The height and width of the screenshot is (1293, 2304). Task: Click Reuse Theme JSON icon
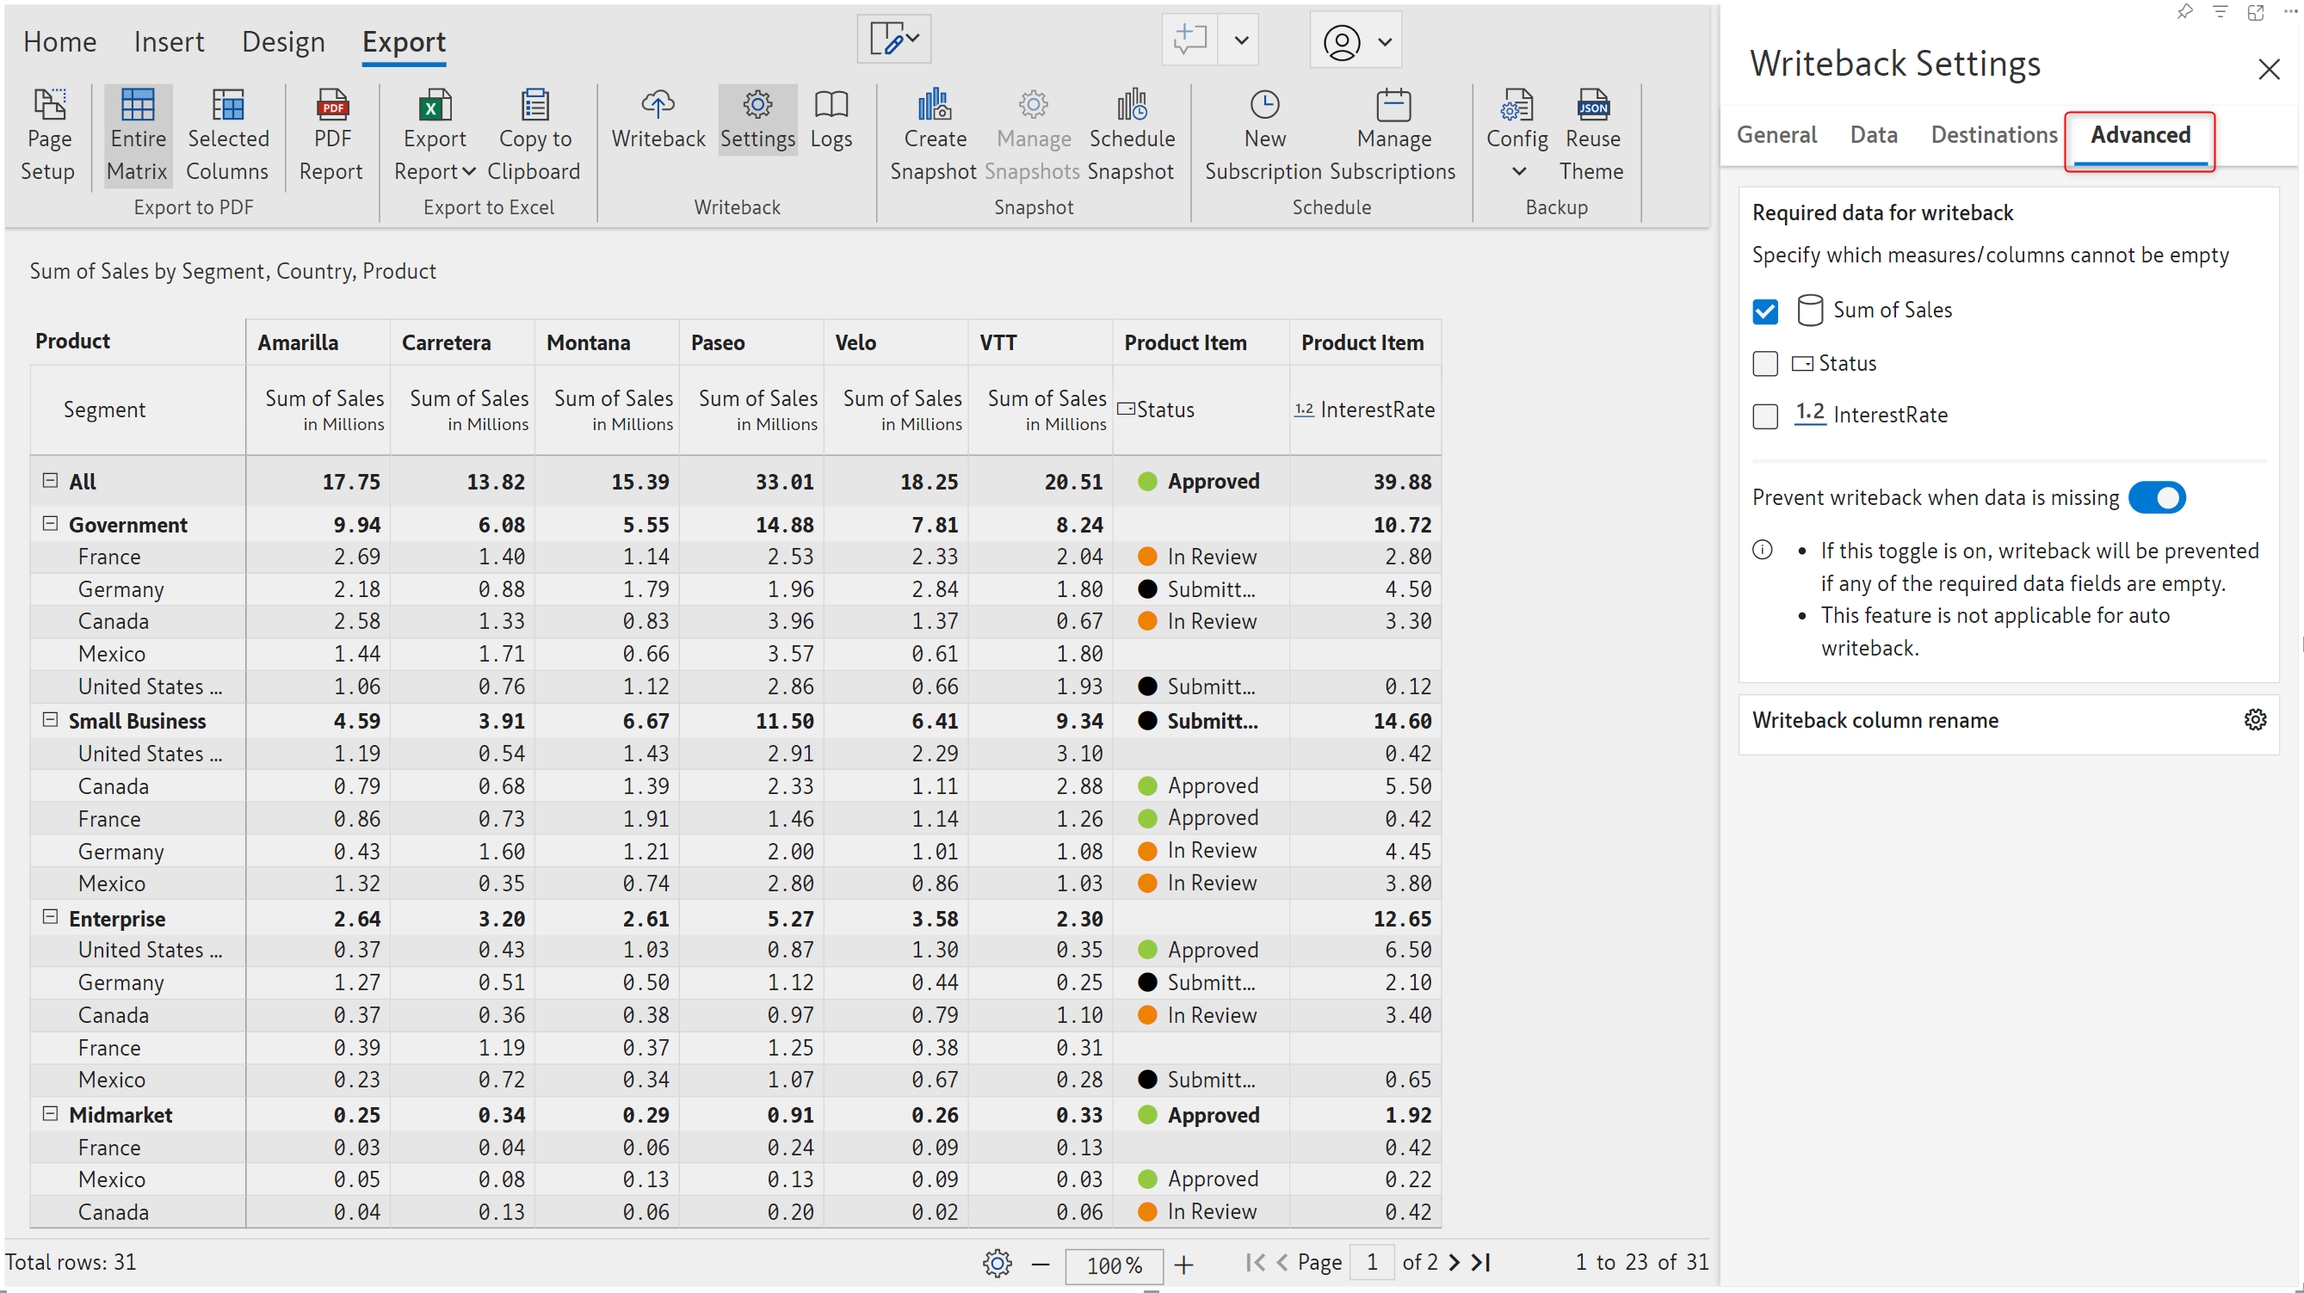coord(1592,105)
